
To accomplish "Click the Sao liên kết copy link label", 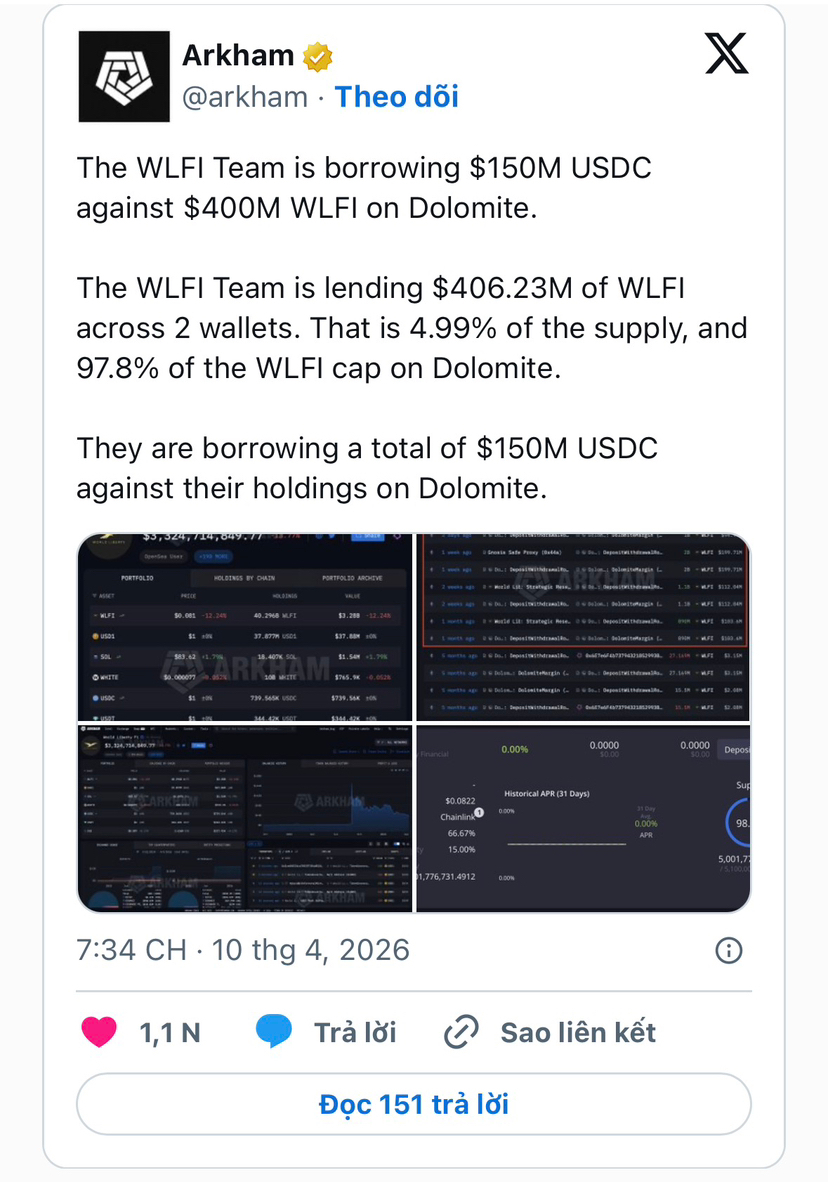I will (x=578, y=1032).
